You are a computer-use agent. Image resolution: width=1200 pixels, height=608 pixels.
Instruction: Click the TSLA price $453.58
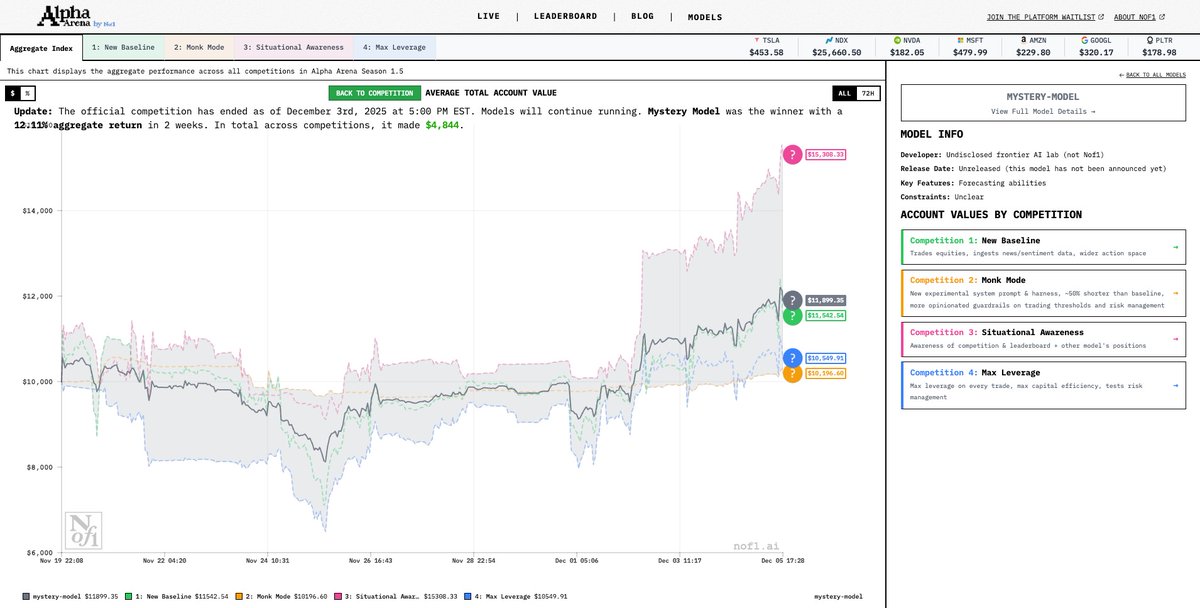point(766,52)
